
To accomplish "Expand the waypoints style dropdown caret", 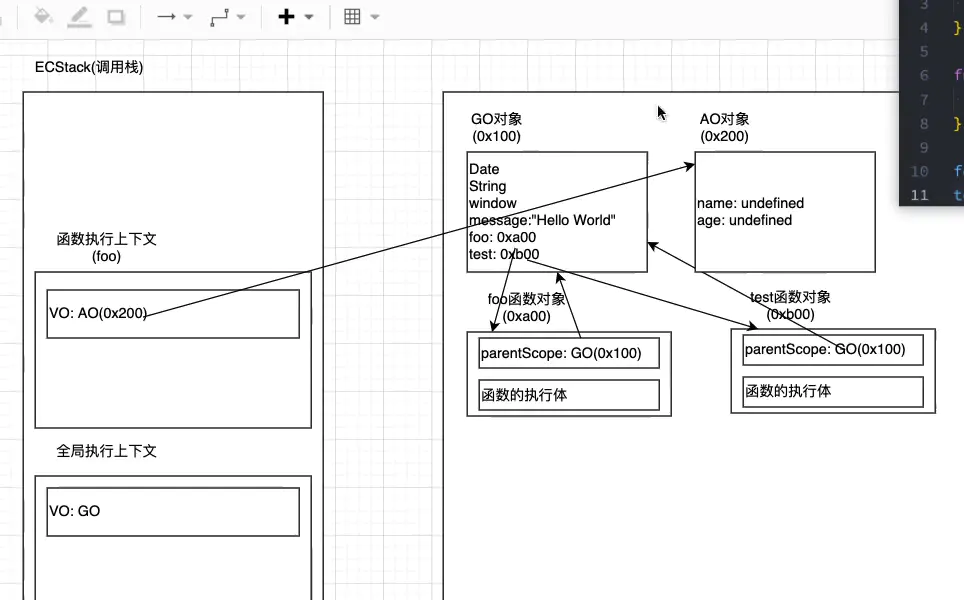I will pyautogui.click(x=241, y=17).
